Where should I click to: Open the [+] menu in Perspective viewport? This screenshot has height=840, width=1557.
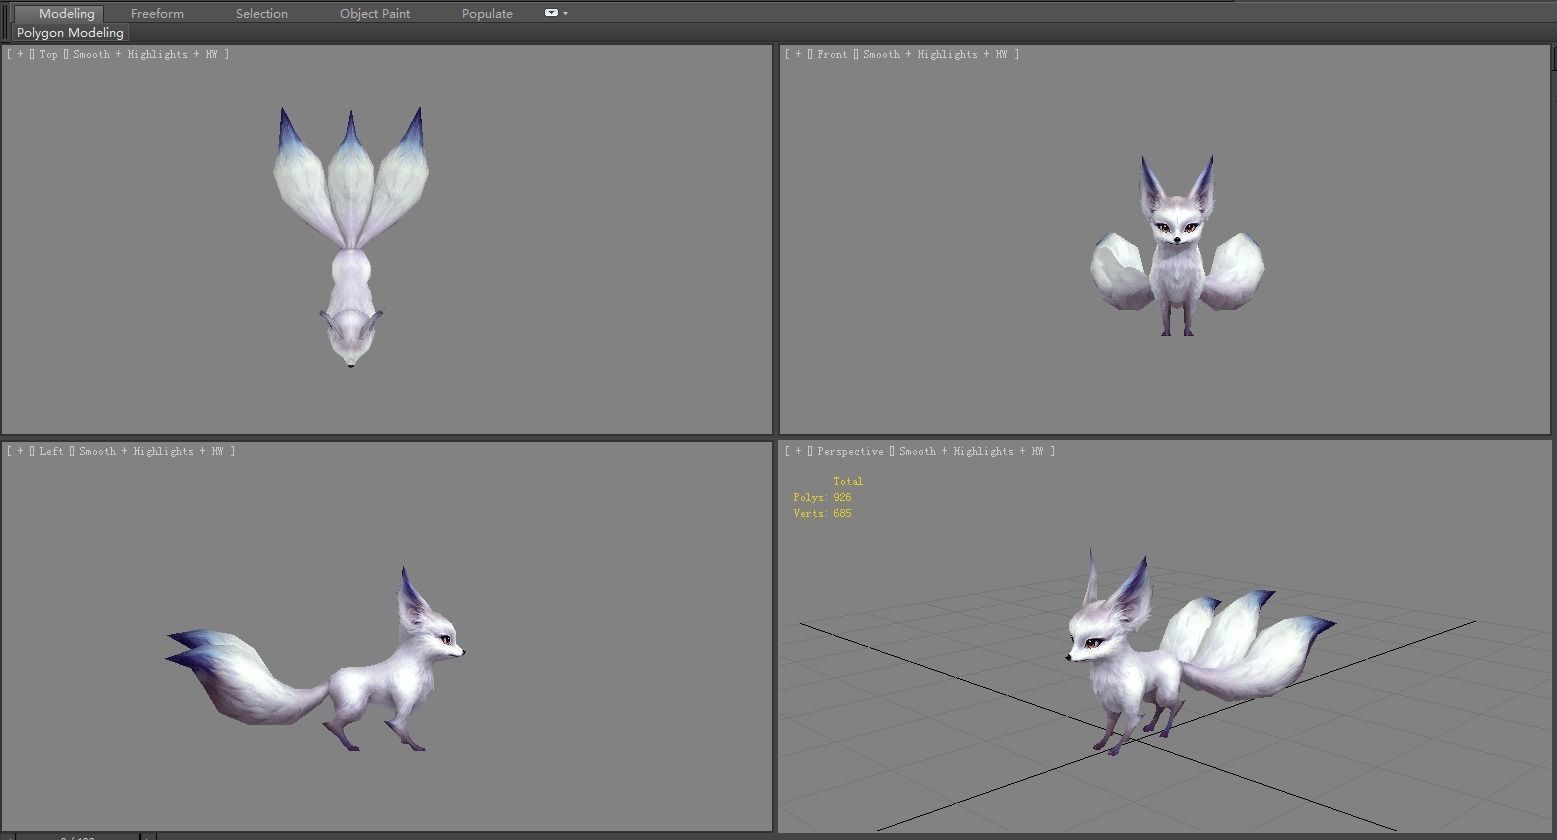pos(798,451)
